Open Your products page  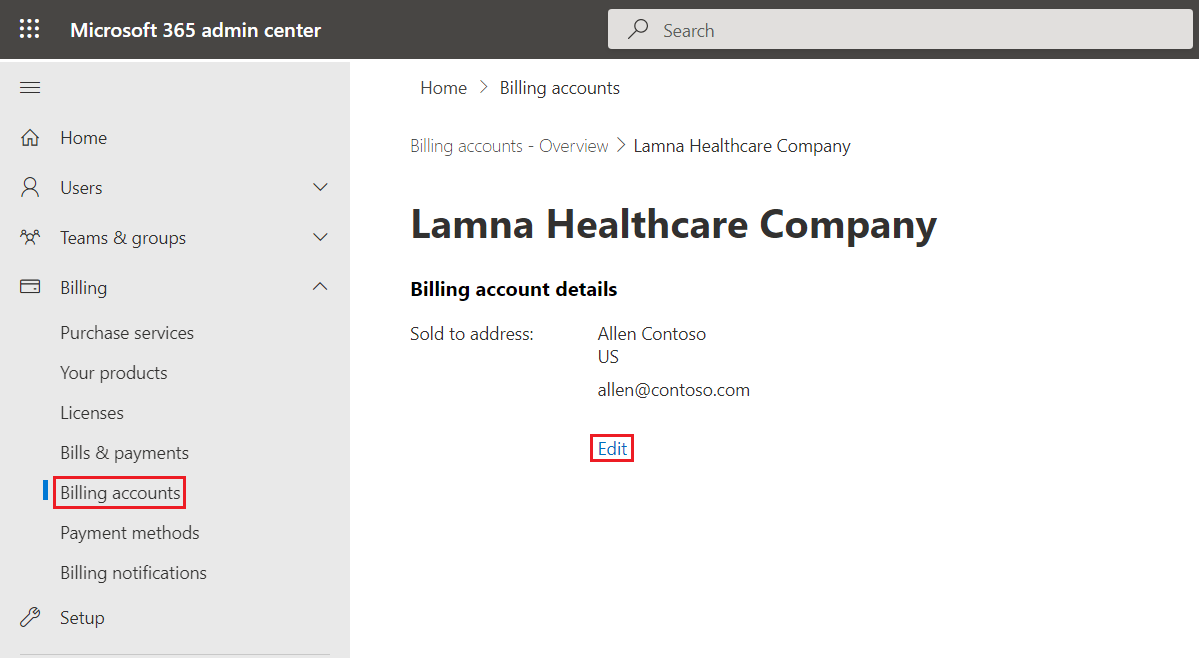click(x=114, y=373)
